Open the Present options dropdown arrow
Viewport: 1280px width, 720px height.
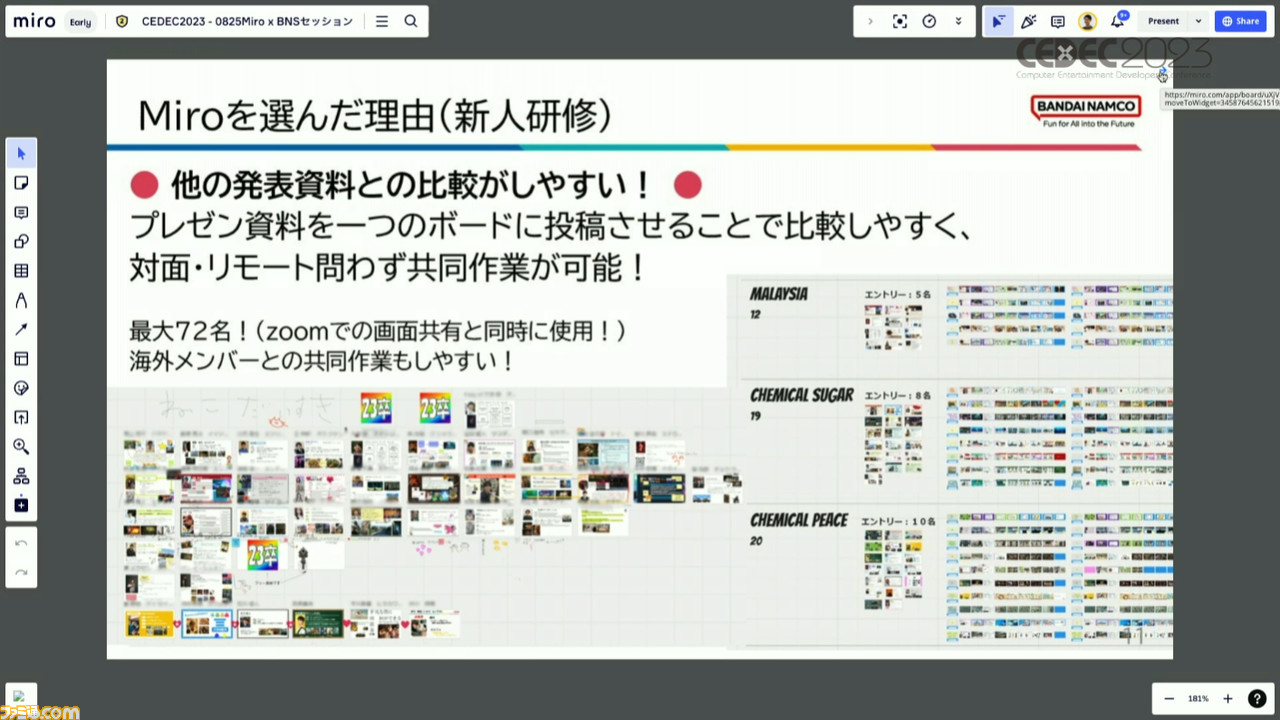coord(1198,21)
